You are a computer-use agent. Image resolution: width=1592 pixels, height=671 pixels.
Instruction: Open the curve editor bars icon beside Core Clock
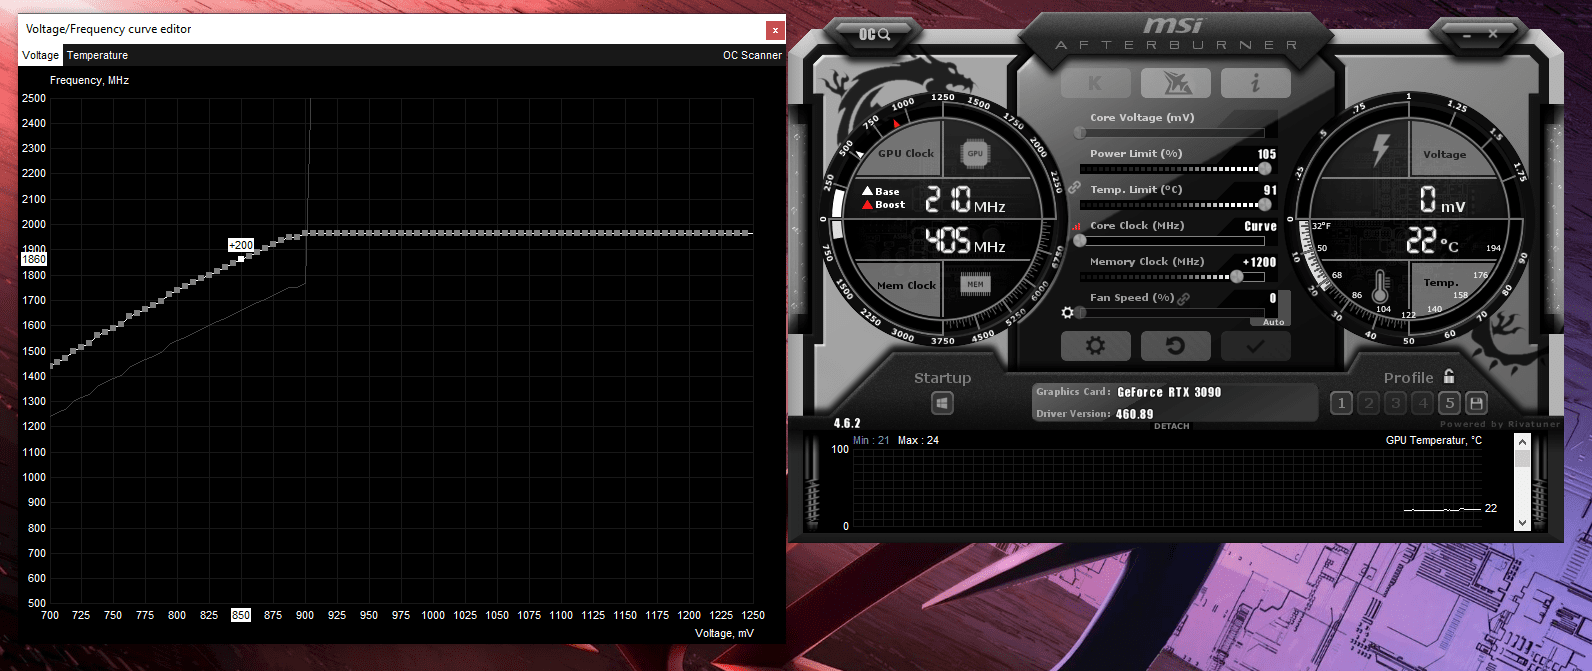tap(1077, 227)
